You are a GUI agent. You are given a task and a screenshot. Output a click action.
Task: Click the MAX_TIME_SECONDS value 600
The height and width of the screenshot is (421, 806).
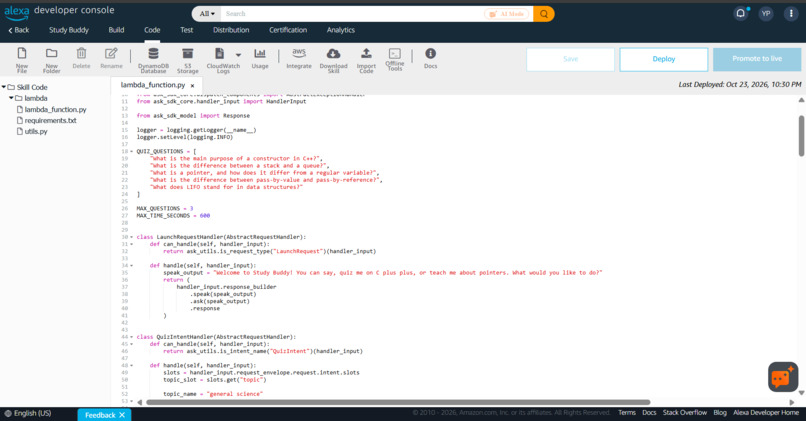pos(205,216)
